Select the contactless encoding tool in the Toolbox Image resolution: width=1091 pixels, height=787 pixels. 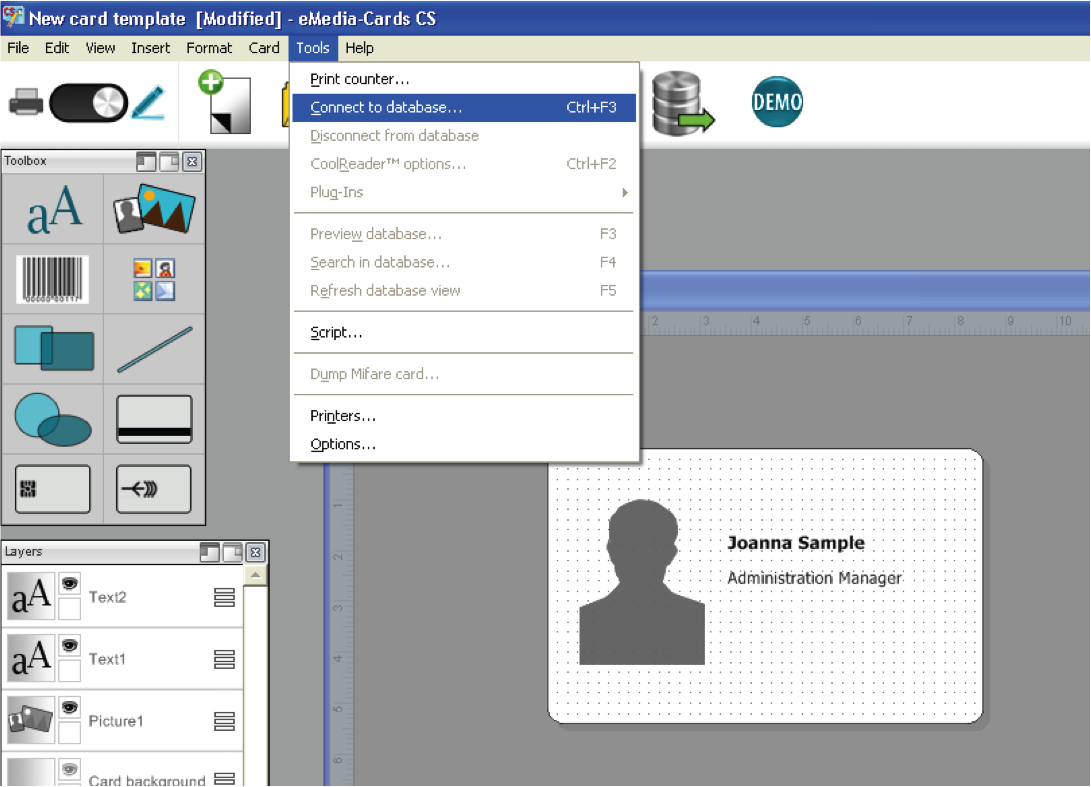(x=154, y=489)
